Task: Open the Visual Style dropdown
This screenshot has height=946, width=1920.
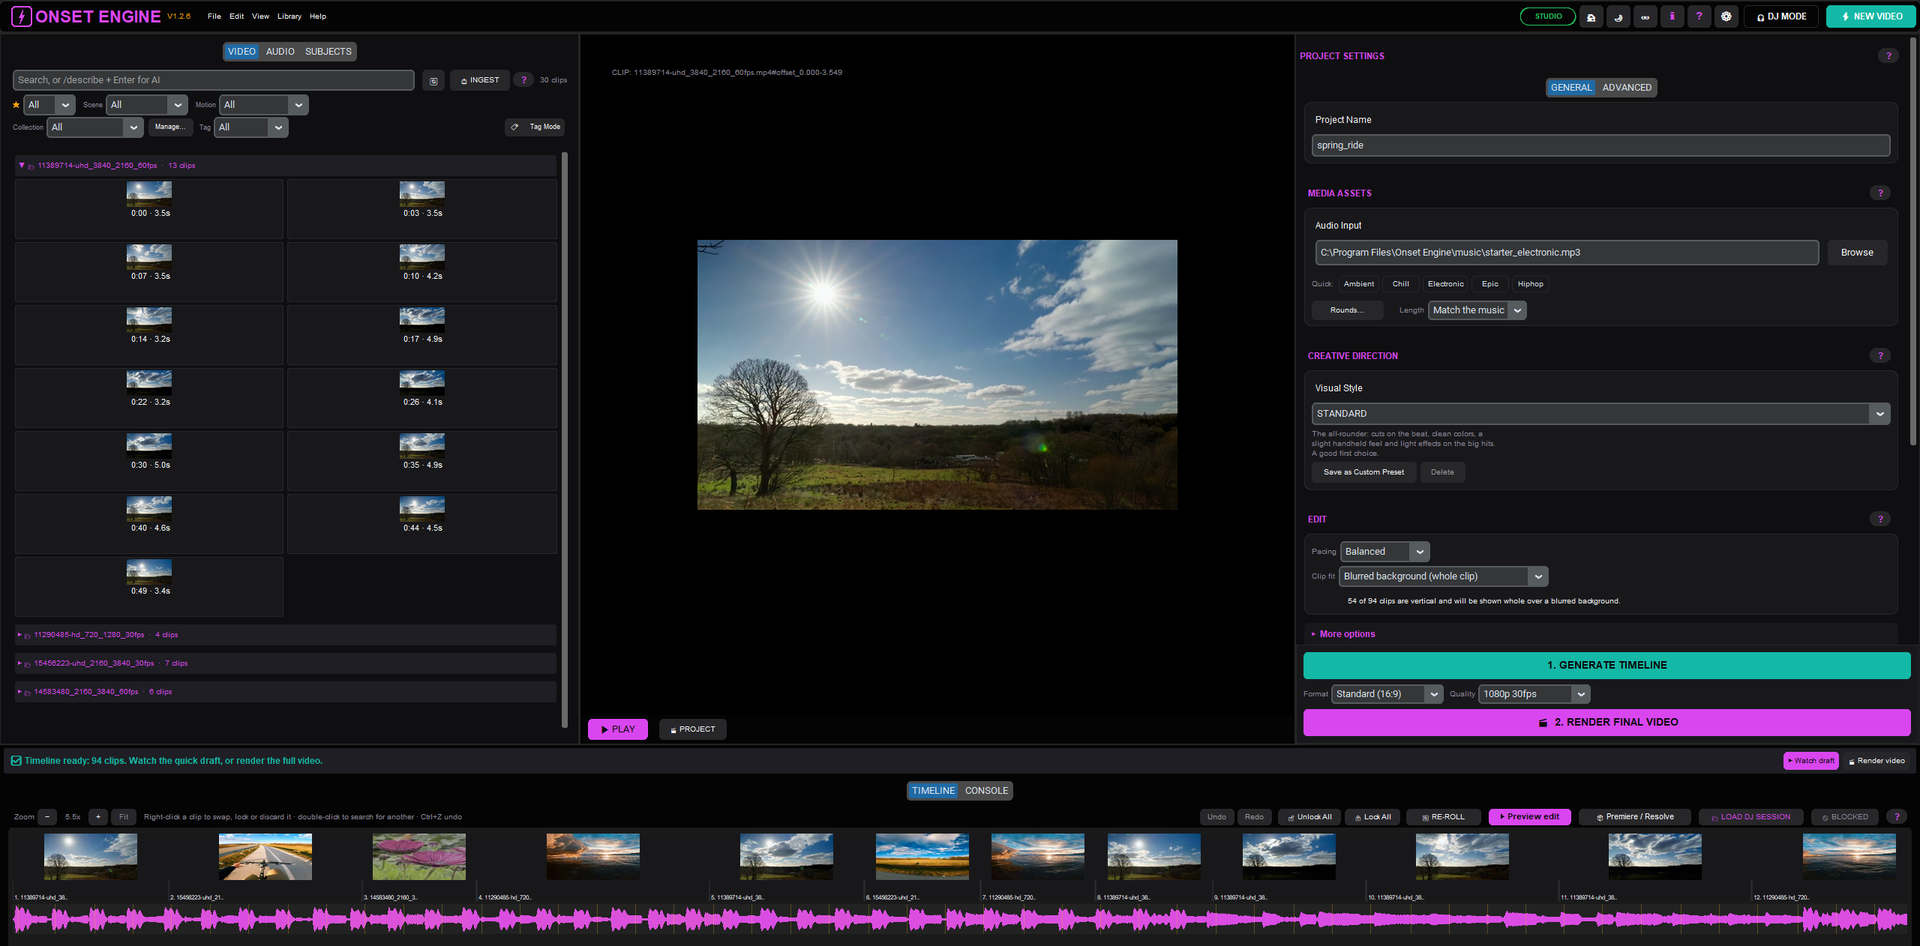Action: [x=1600, y=414]
